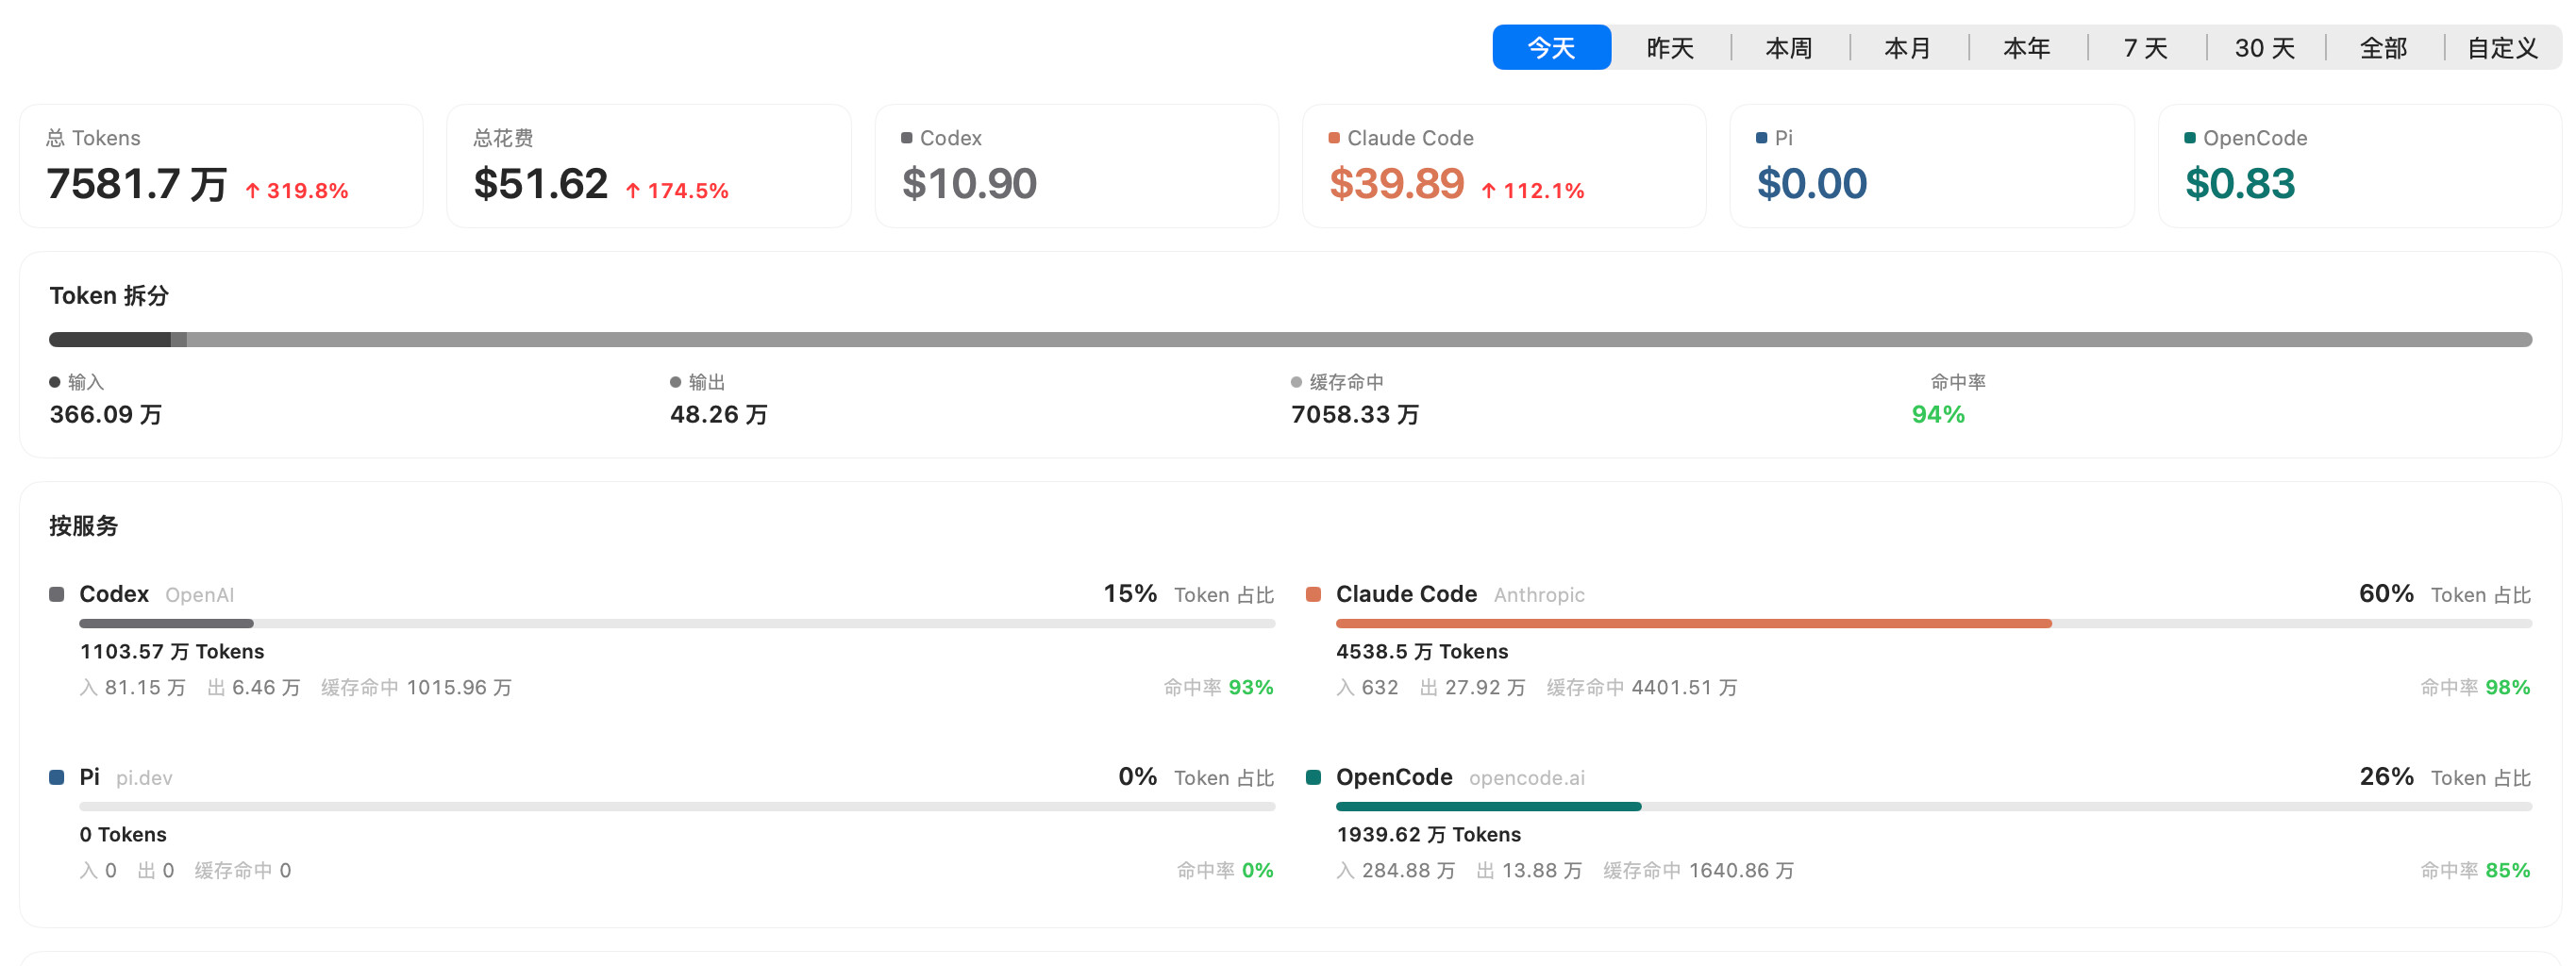Click the orange Claude Code progress bar
Image resolution: width=2576 pixels, height=966 pixels.
[x=1694, y=624]
